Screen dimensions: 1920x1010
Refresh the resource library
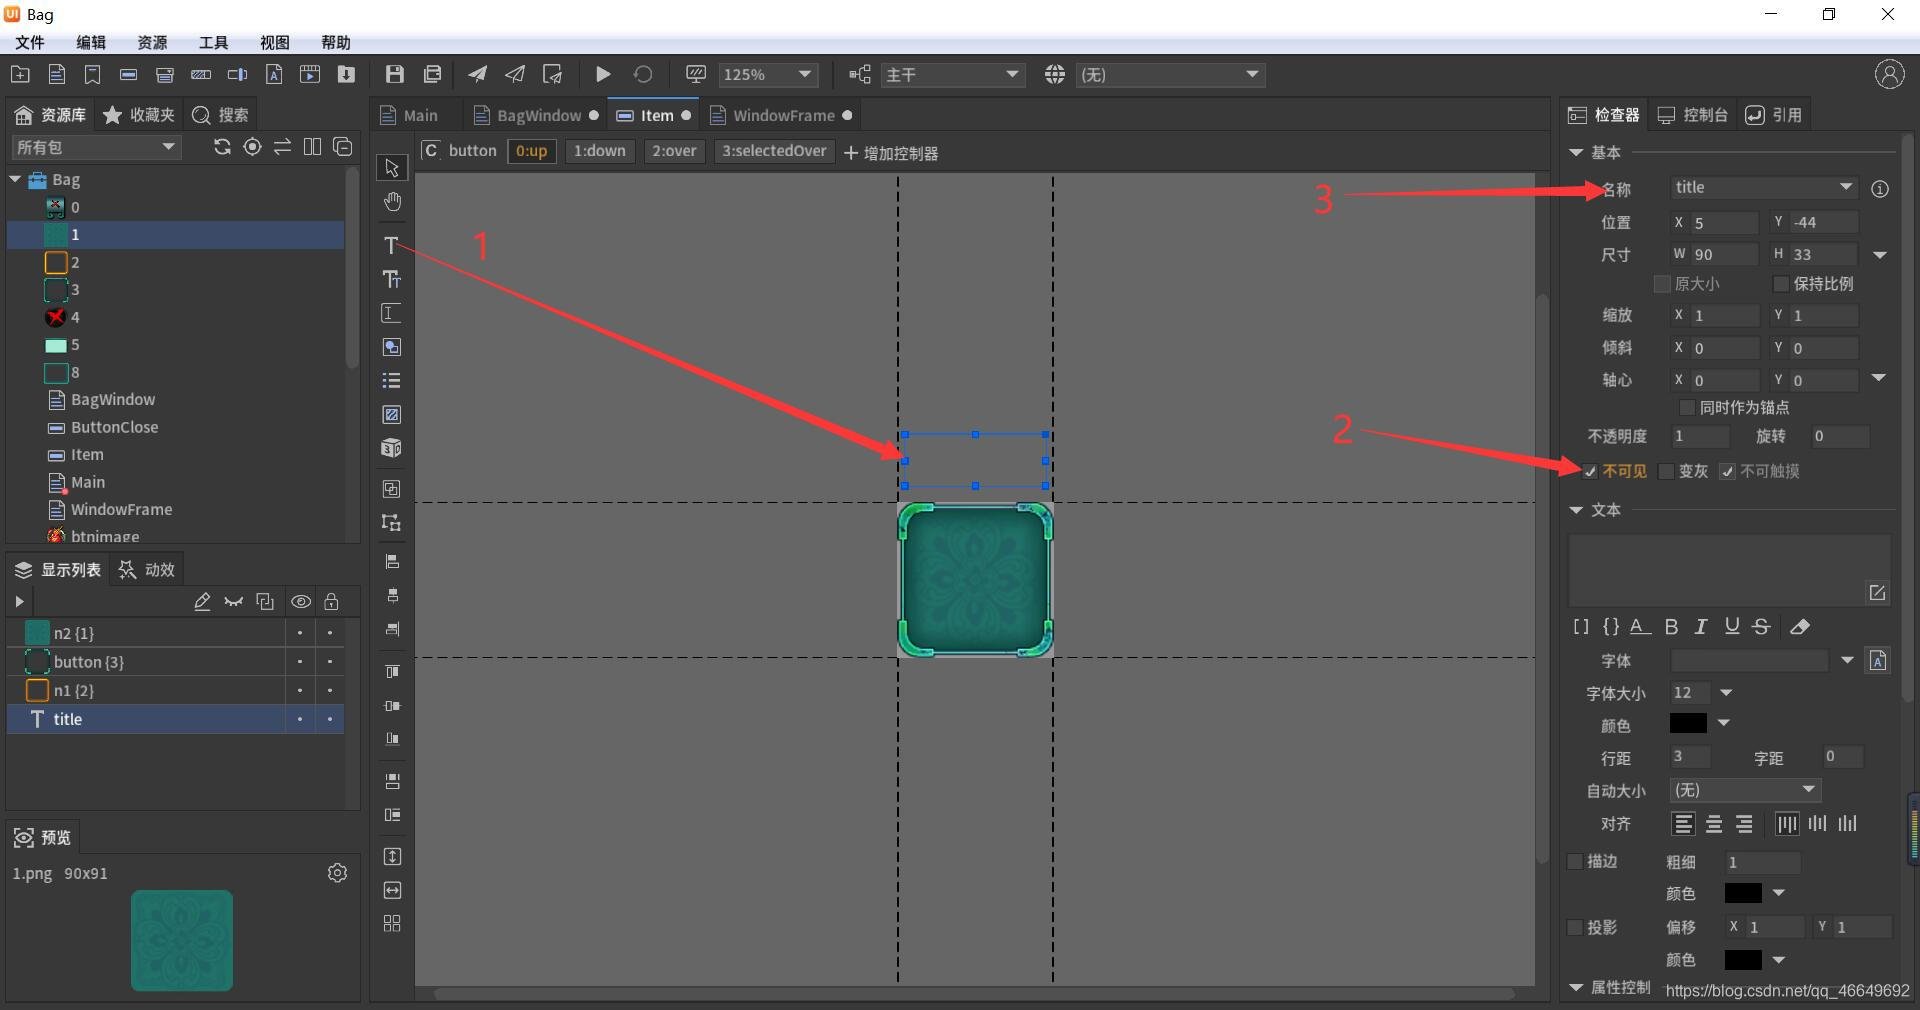coord(222,147)
